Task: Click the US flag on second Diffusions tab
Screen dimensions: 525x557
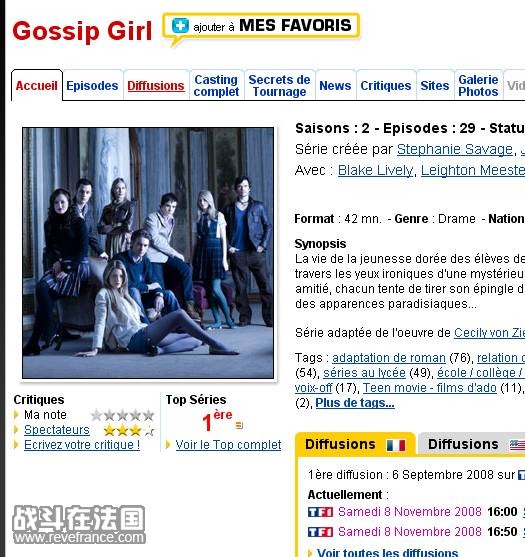Action: (x=517, y=445)
